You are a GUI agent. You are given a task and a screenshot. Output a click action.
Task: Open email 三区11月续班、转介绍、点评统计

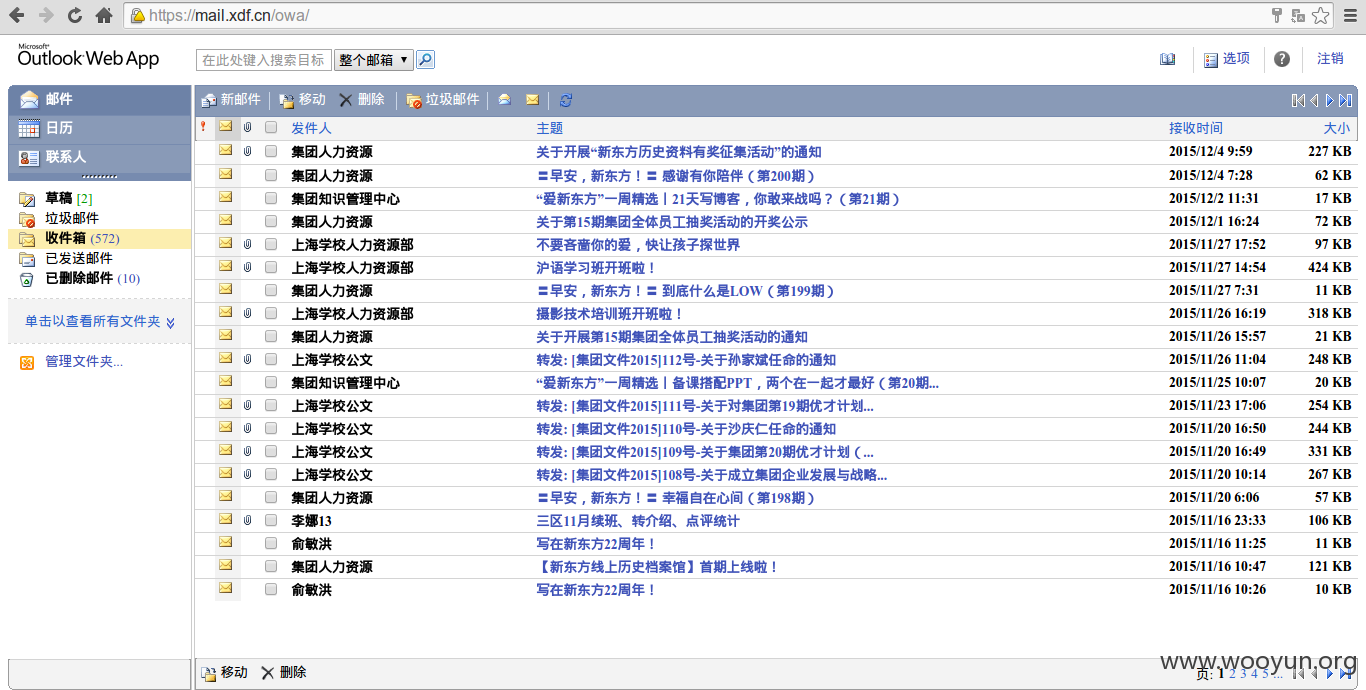pos(638,520)
